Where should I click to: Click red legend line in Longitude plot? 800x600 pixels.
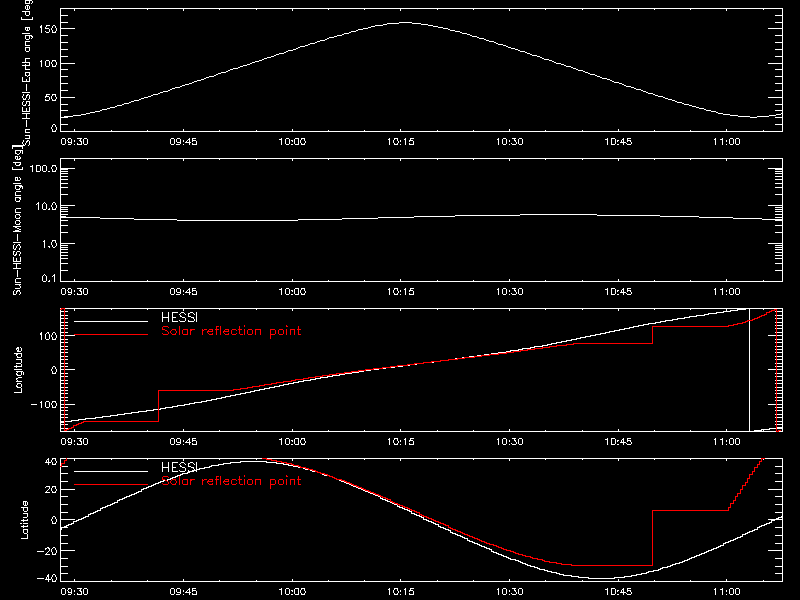[111, 335]
